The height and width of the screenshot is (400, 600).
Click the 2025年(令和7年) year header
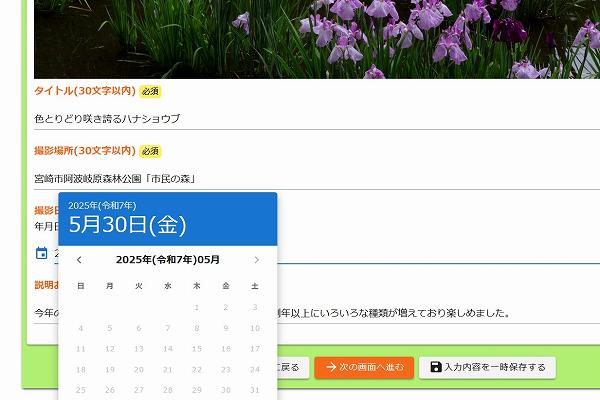tap(102, 206)
